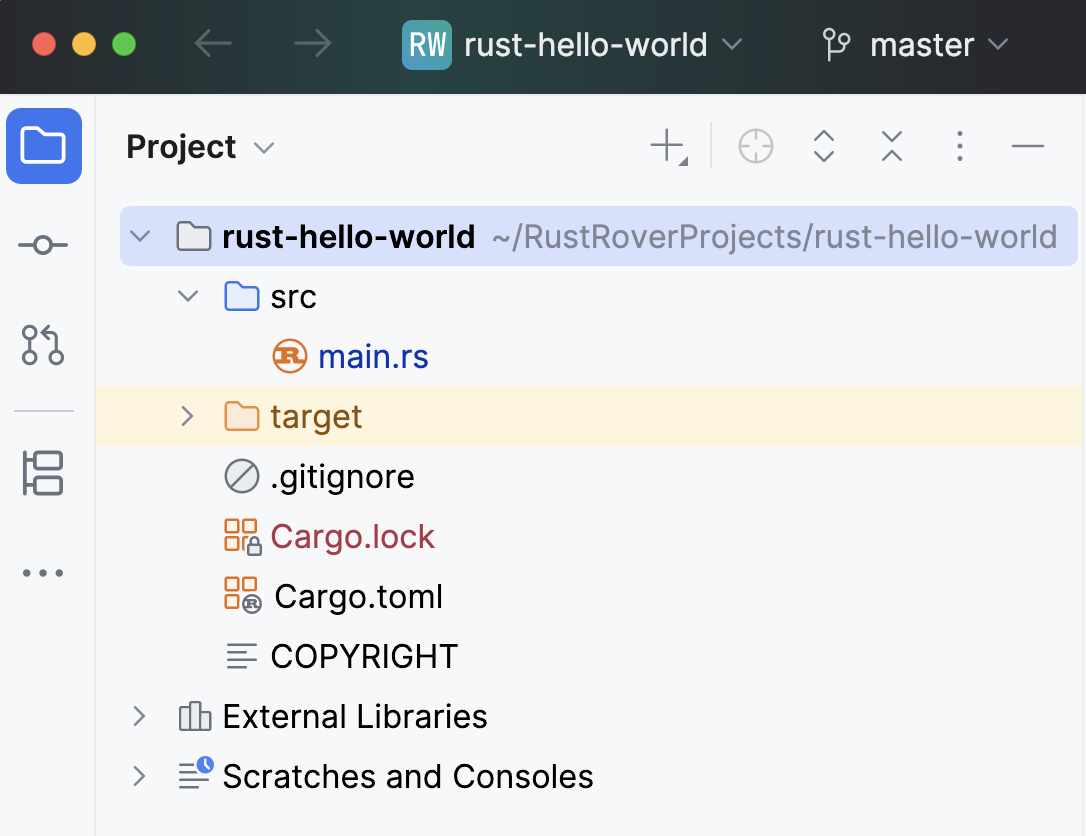Viewport: 1086px width, 836px height.
Task: Open the main.rs file
Action: point(373,356)
